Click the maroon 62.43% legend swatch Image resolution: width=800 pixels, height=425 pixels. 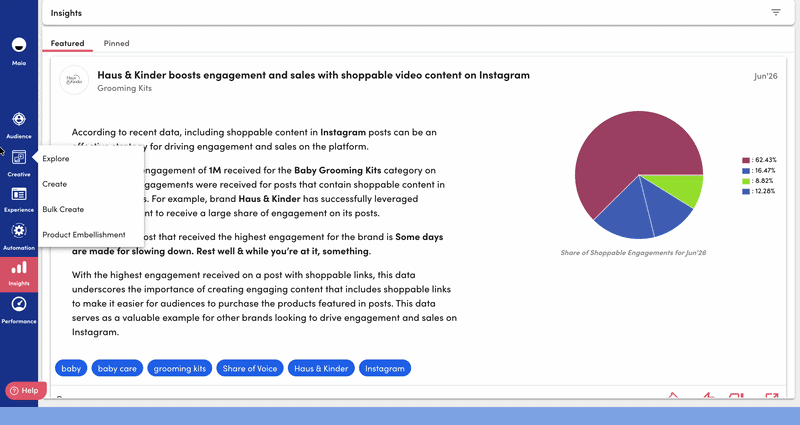click(746, 160)
